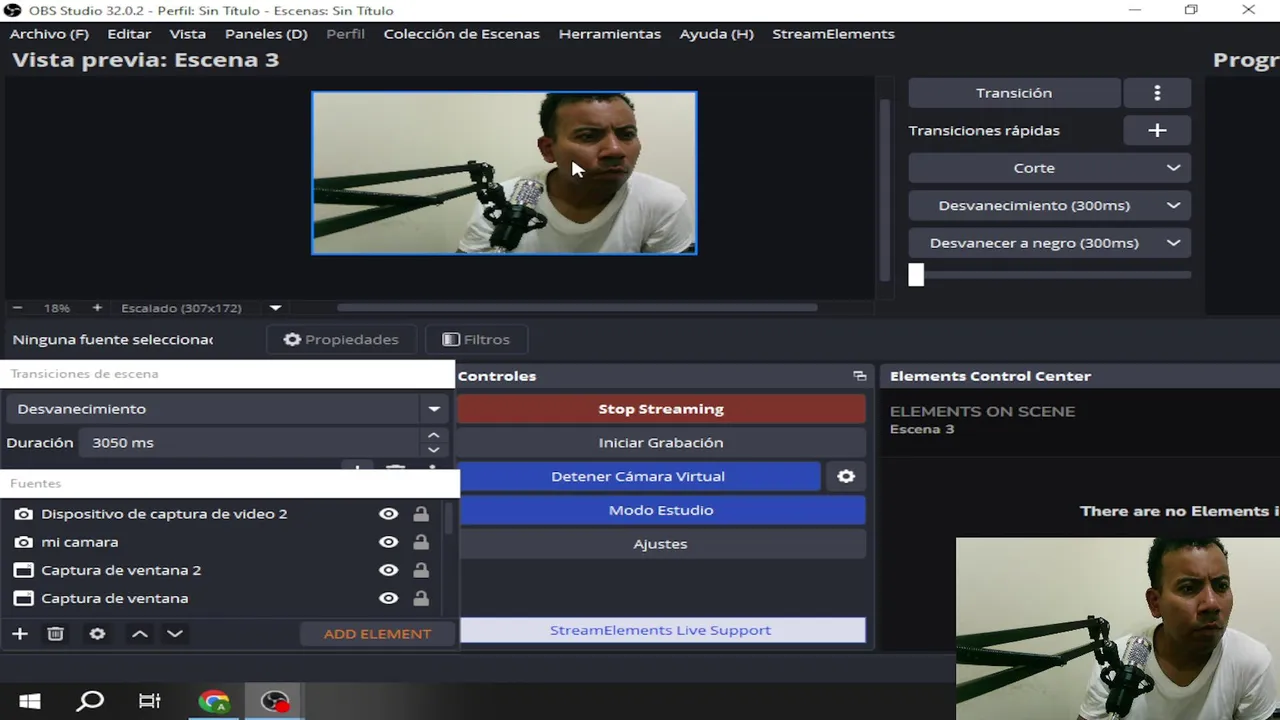Zoom in preview with plus icon
The width and height of the screenshot is (1280, 720).
97,308
